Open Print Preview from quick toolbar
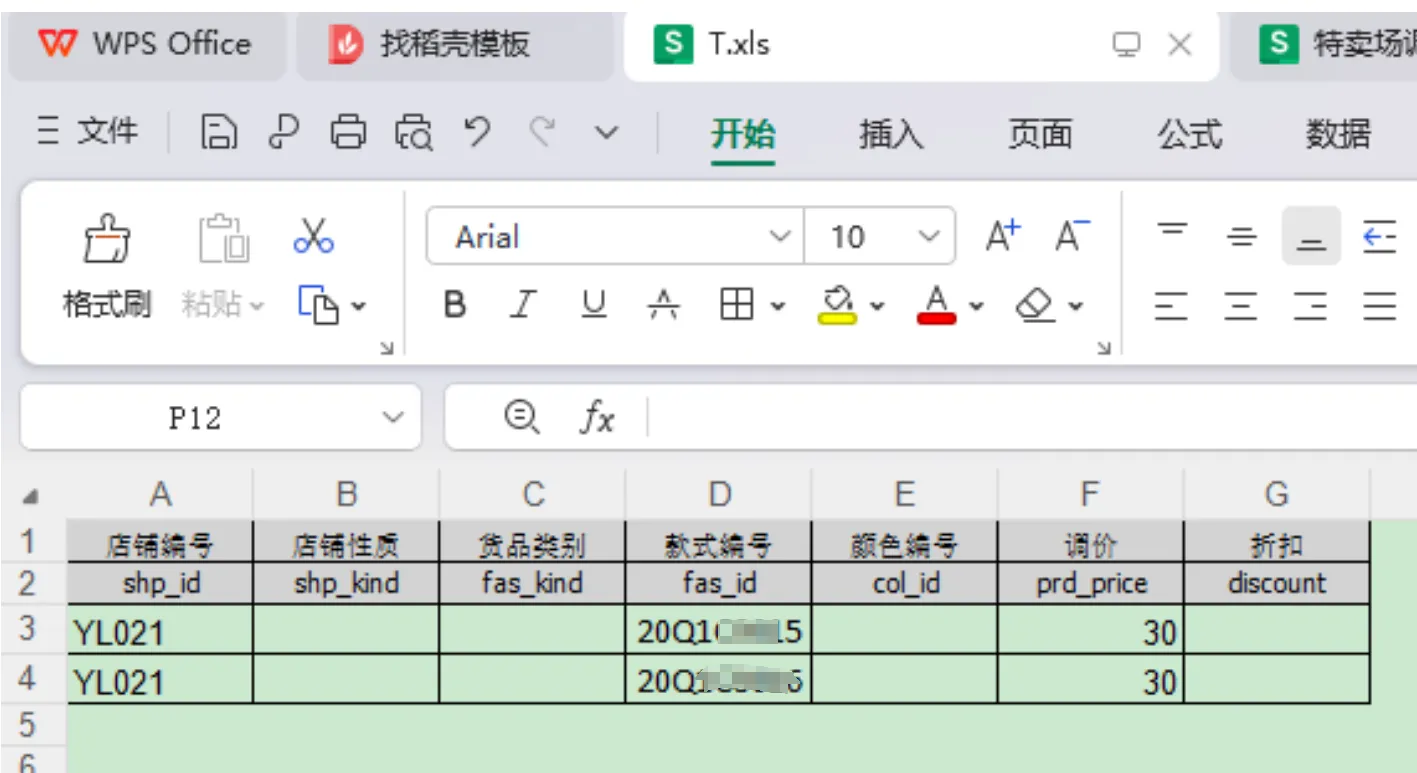The width and height of the screenshot is (1417, 773). click(x=413, y=132)
